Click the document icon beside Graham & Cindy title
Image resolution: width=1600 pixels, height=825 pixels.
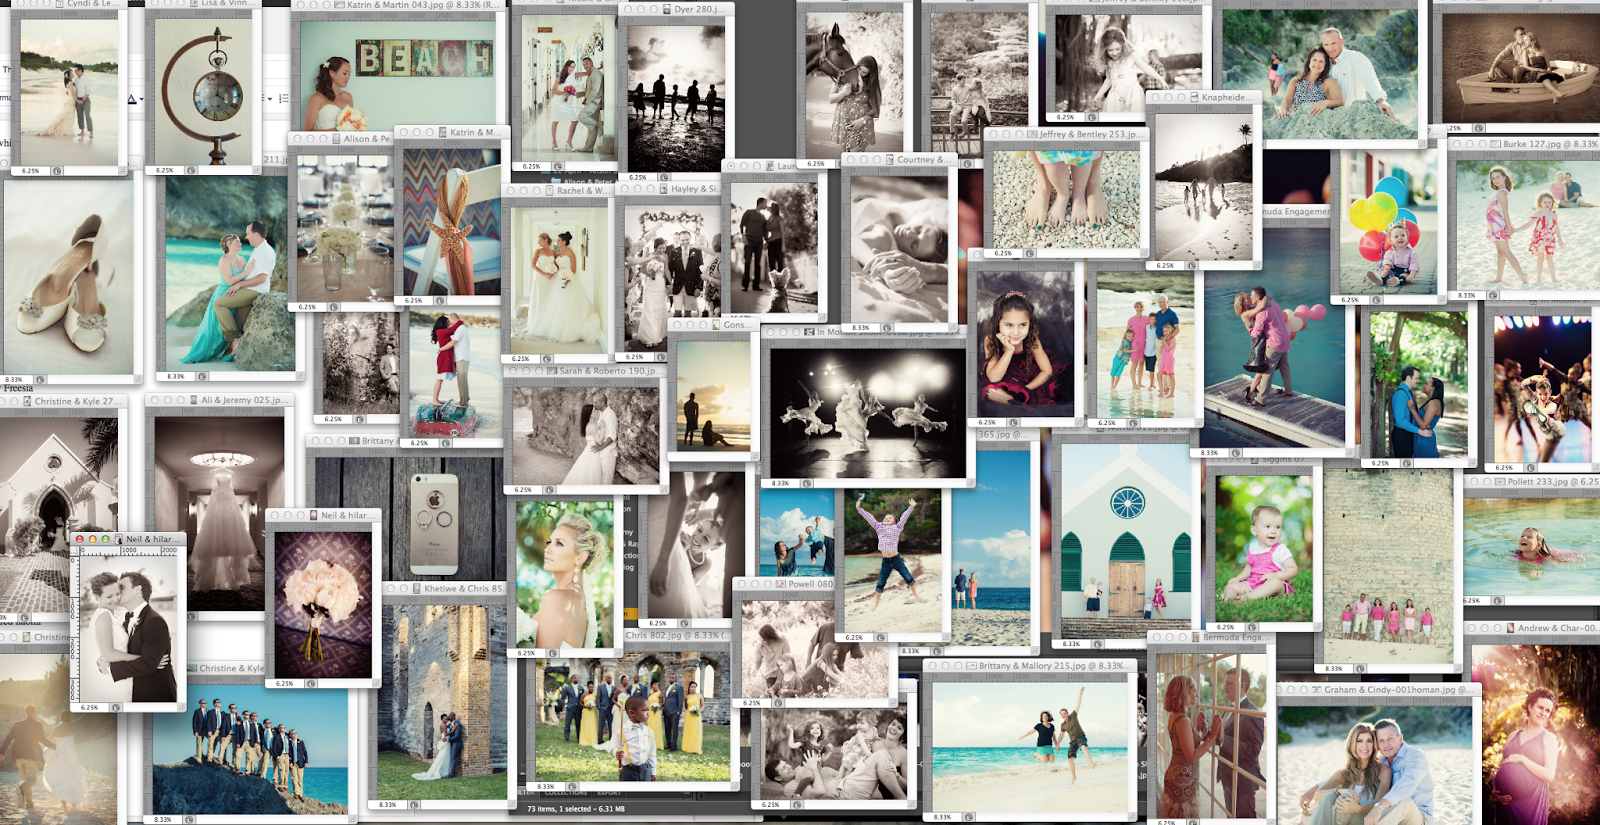click(x=1318, y=689)
